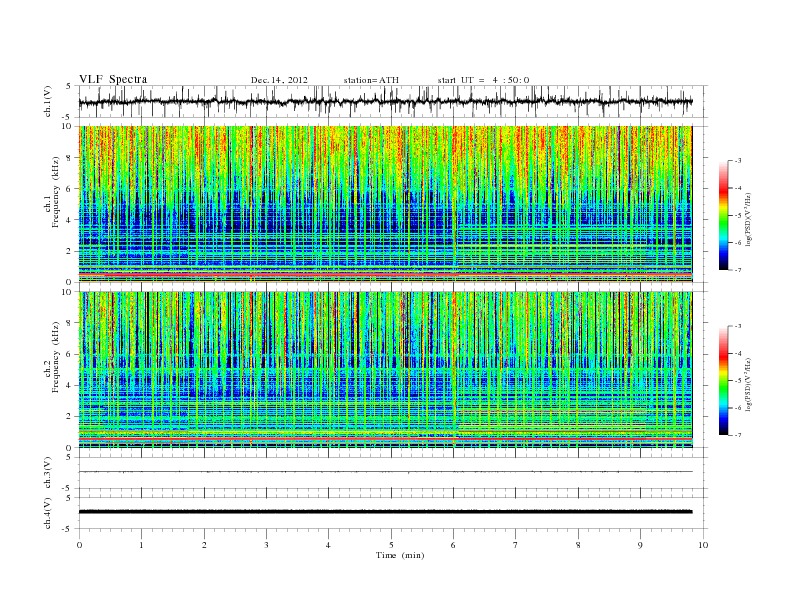The height and width of the screenshot is (612, 792).
Task: Click the ch.1 voltage waveform trace
Action: 385,102
